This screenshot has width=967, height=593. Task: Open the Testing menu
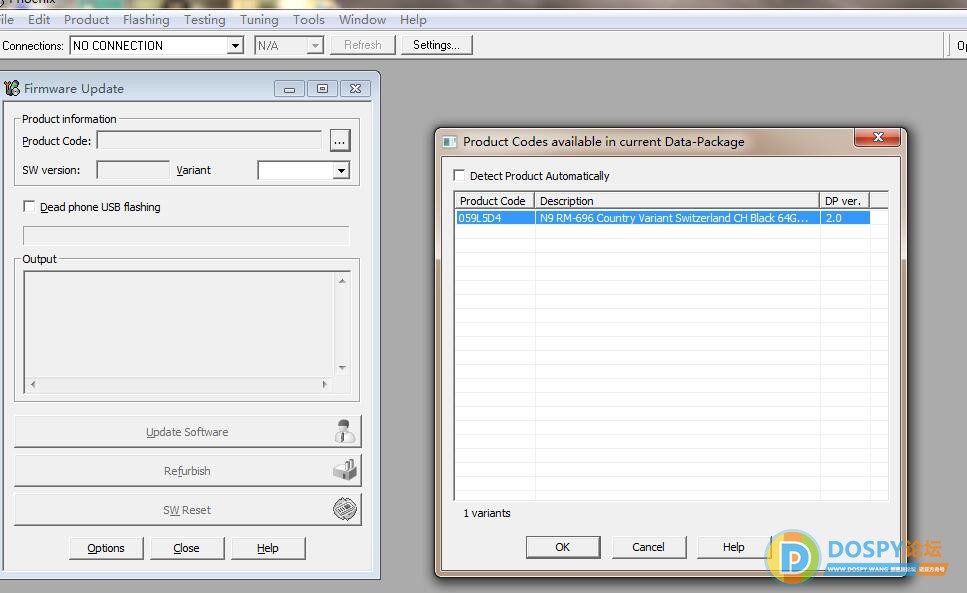pos(205,20)
